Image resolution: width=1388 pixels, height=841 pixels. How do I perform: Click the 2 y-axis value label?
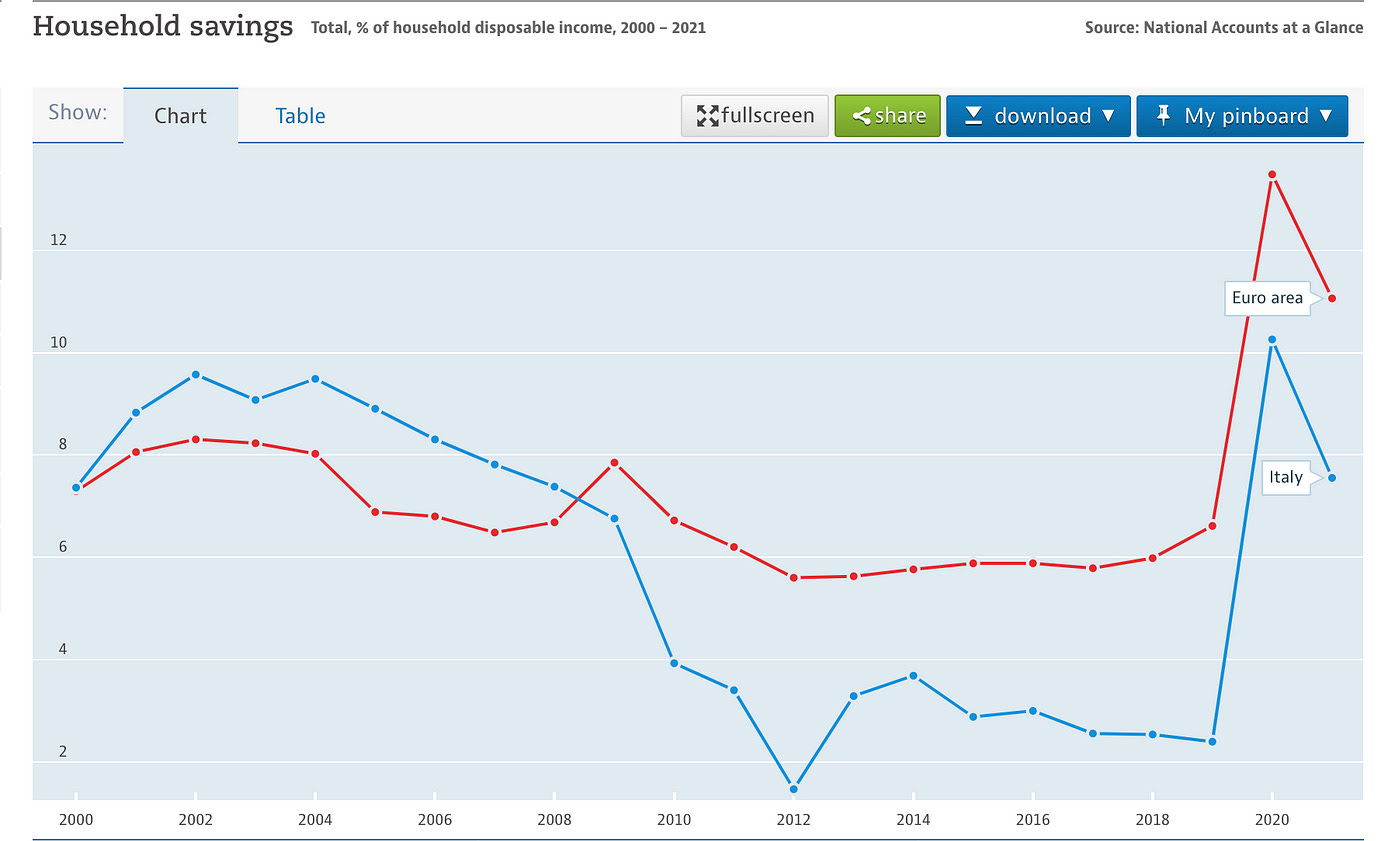[62, 751]
